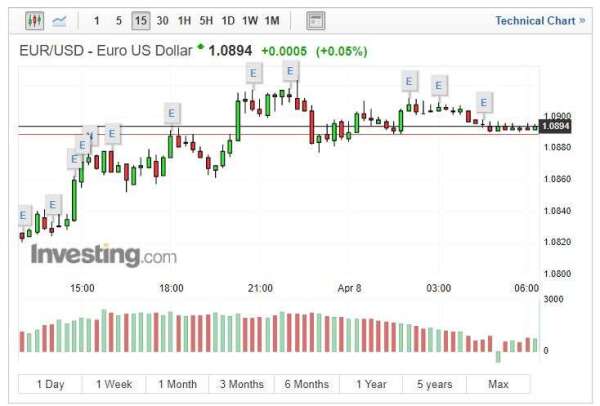This screenshot has width=600, height=406.
Task: Select the 5 minute interval
Action: [x=119, y=21]
